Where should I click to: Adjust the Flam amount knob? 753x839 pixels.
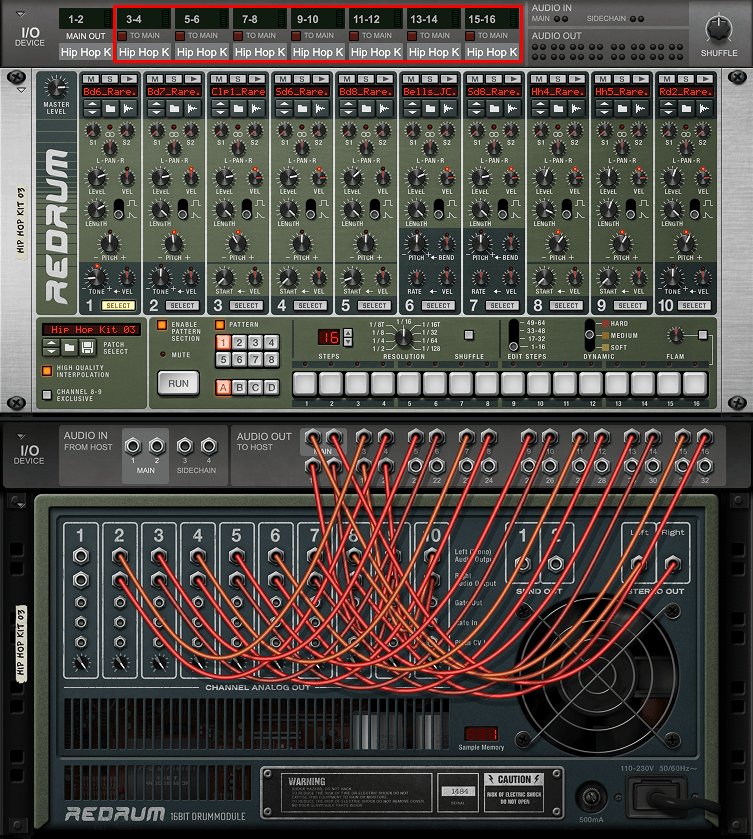676,335
